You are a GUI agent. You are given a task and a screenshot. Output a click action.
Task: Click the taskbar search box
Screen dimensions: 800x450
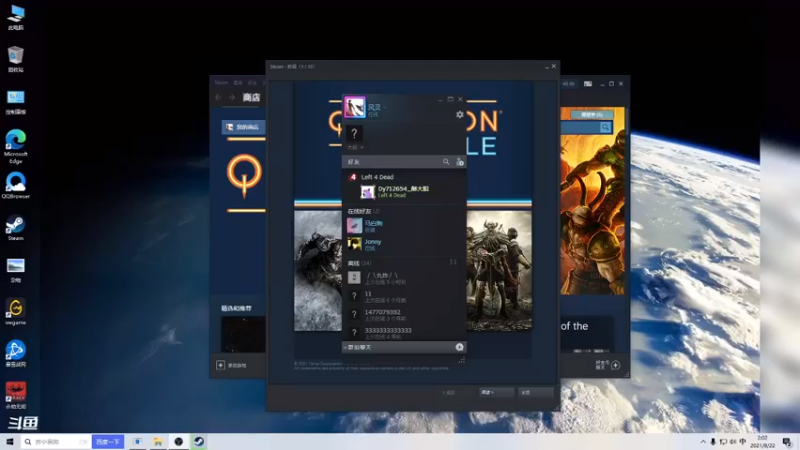[x=56, y=442]
